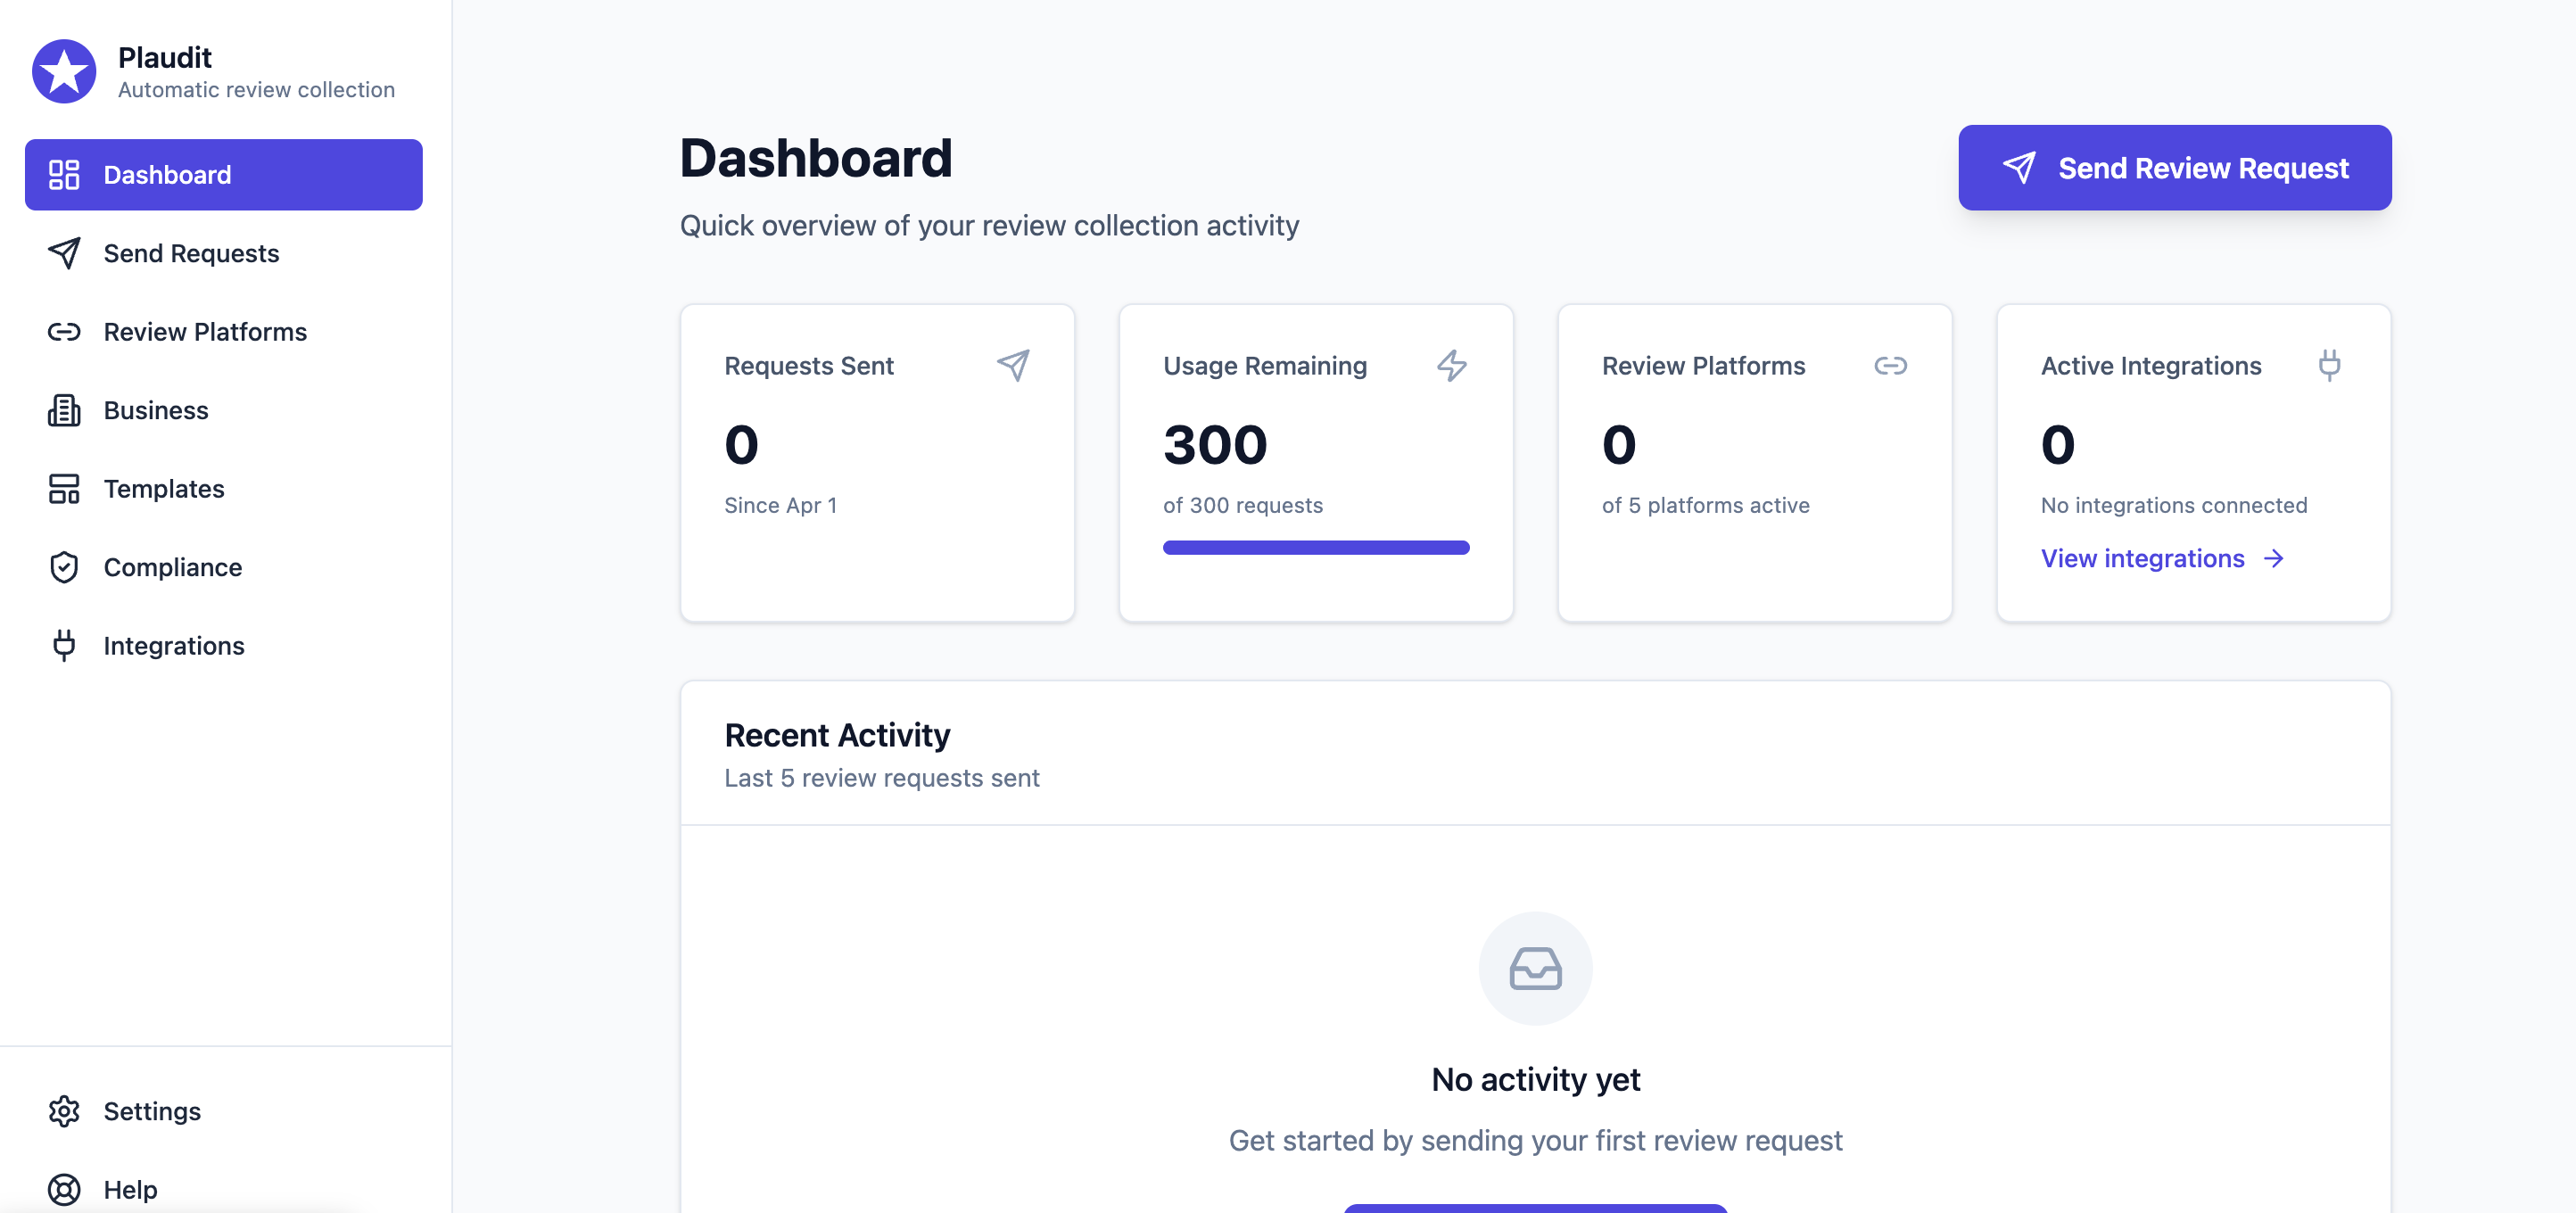The image size is (2576, 1213).
Task: Select Templates in the sidebar
Action: (164, 489)
